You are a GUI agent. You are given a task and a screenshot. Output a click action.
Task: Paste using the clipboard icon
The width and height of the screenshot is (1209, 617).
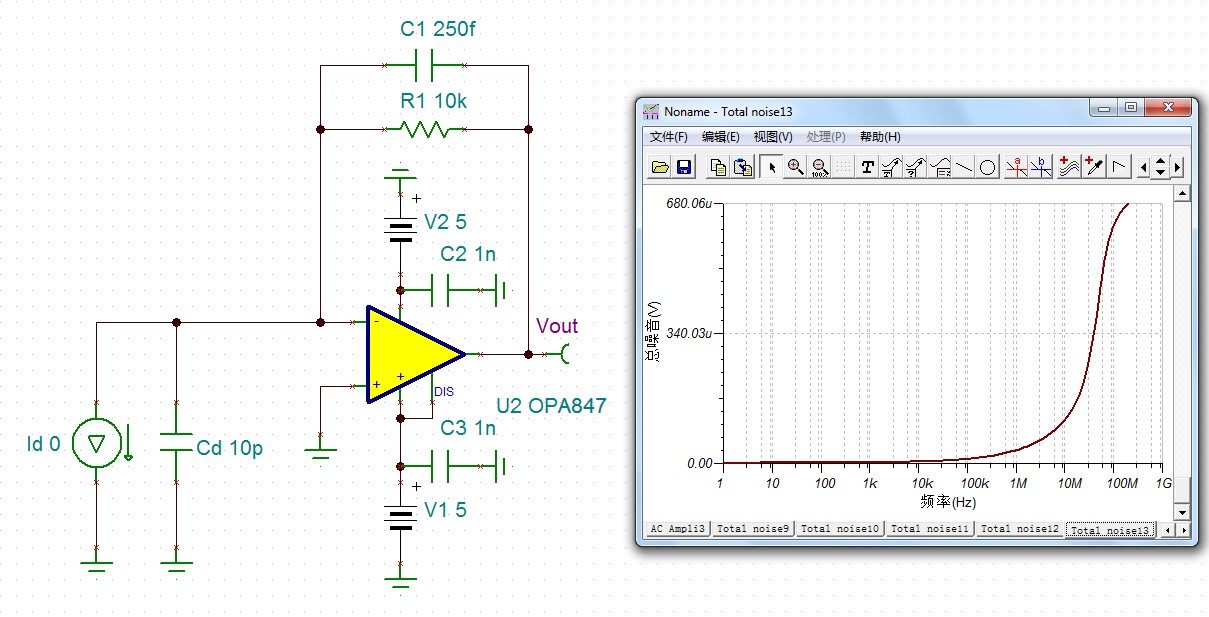[743, 168]
